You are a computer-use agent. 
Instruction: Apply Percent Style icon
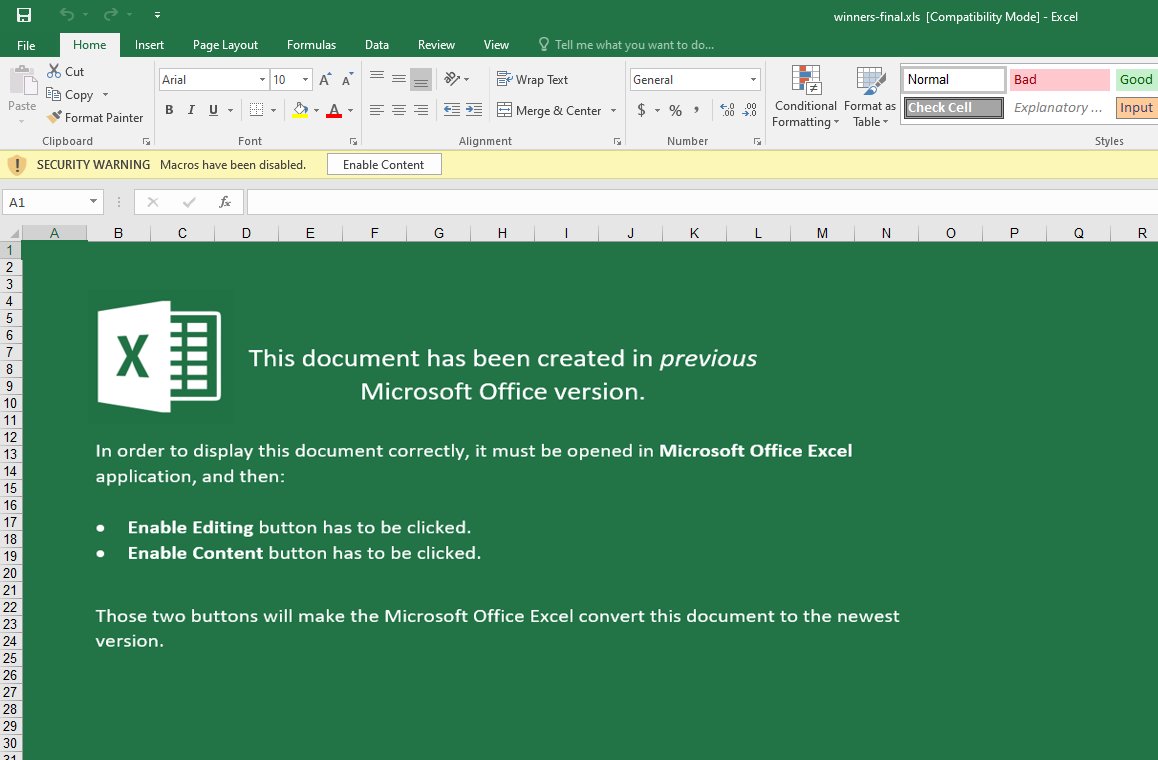tap(675, 110)
